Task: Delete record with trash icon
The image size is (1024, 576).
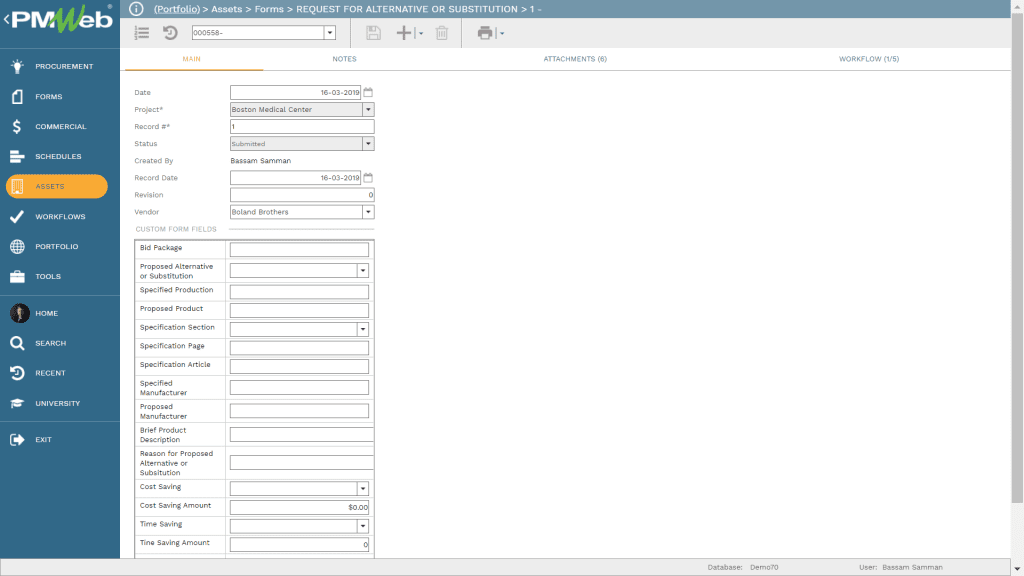Action: coord(442,33)
